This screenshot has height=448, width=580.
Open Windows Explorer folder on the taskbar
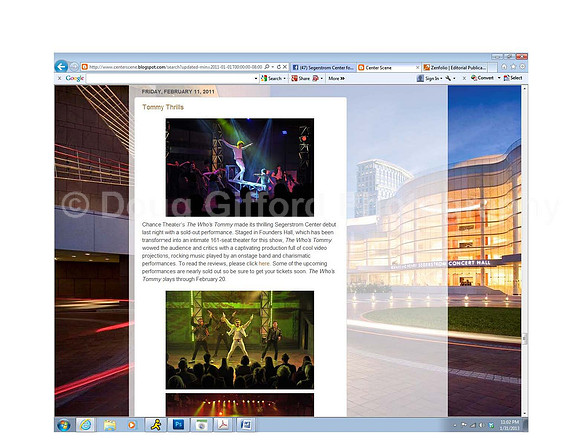click(109, 425)
